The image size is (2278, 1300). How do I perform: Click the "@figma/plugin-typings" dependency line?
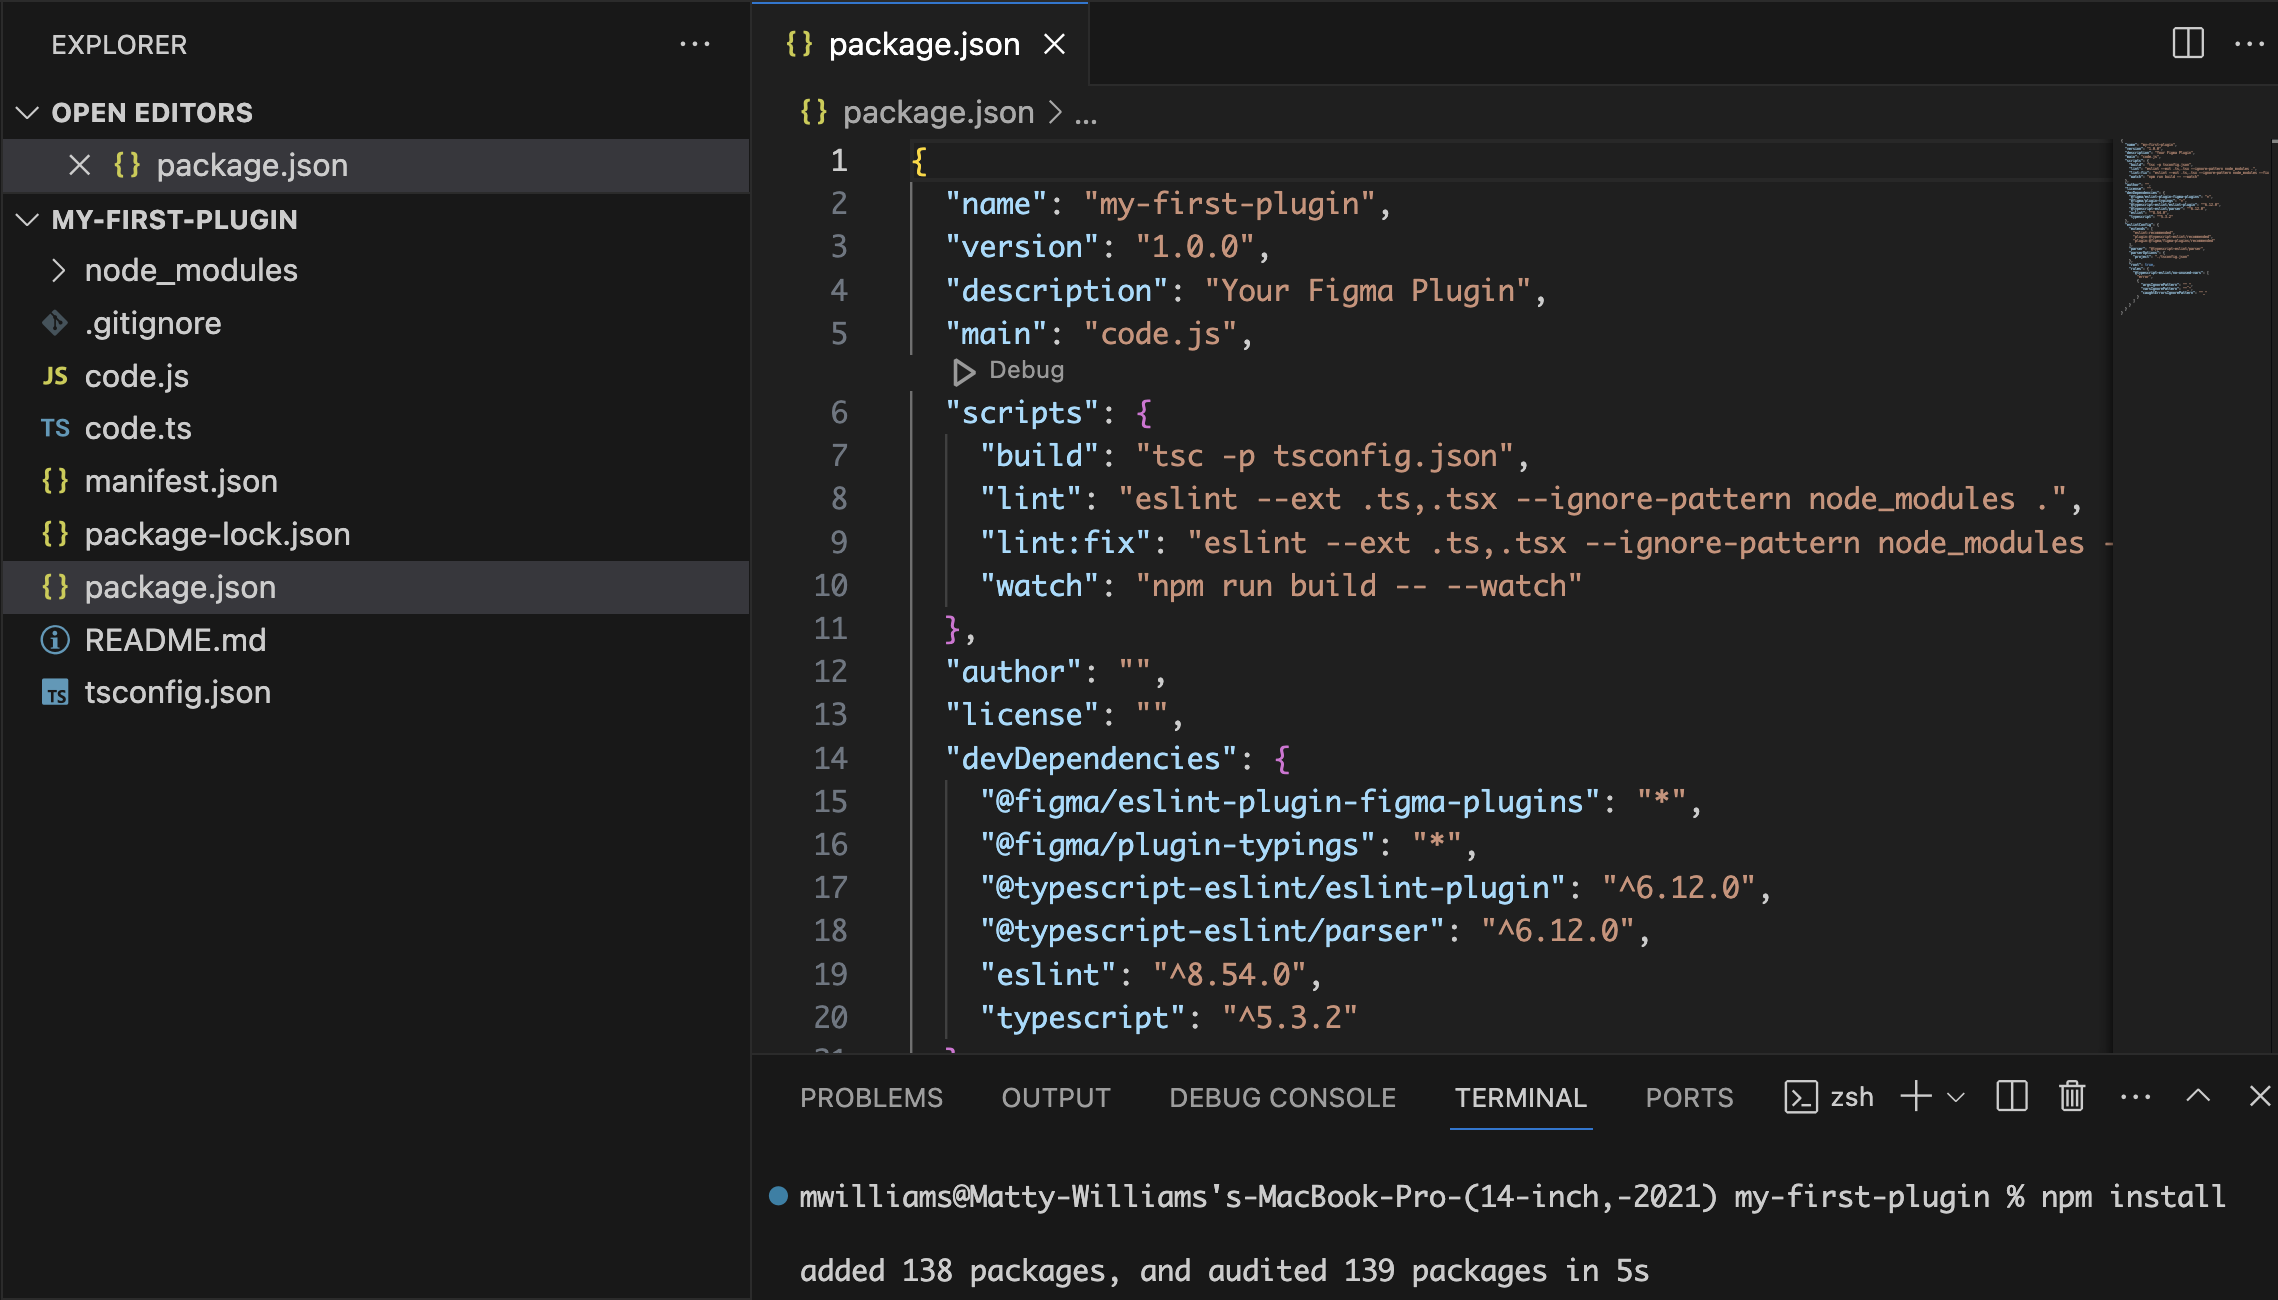[1228, 845]
